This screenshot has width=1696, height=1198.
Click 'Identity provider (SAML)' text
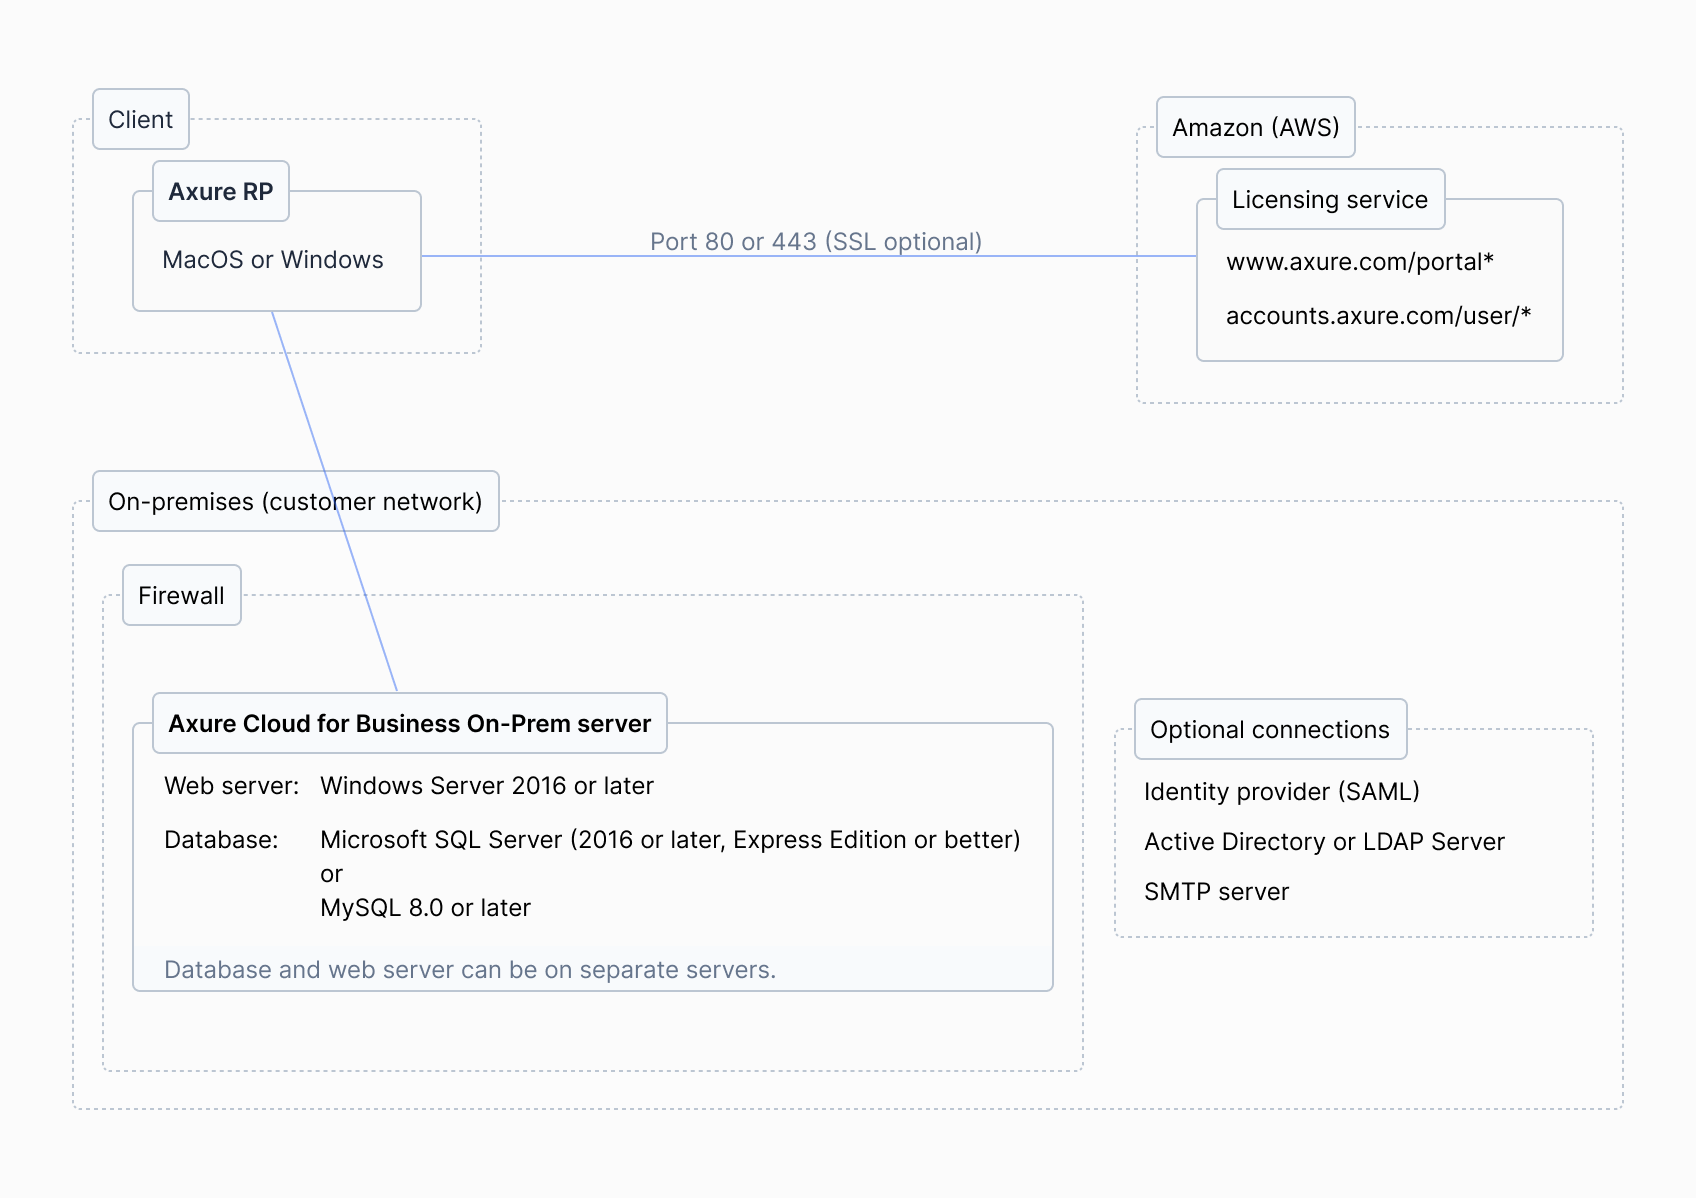pyautogui.click(x=1282, y=792)
